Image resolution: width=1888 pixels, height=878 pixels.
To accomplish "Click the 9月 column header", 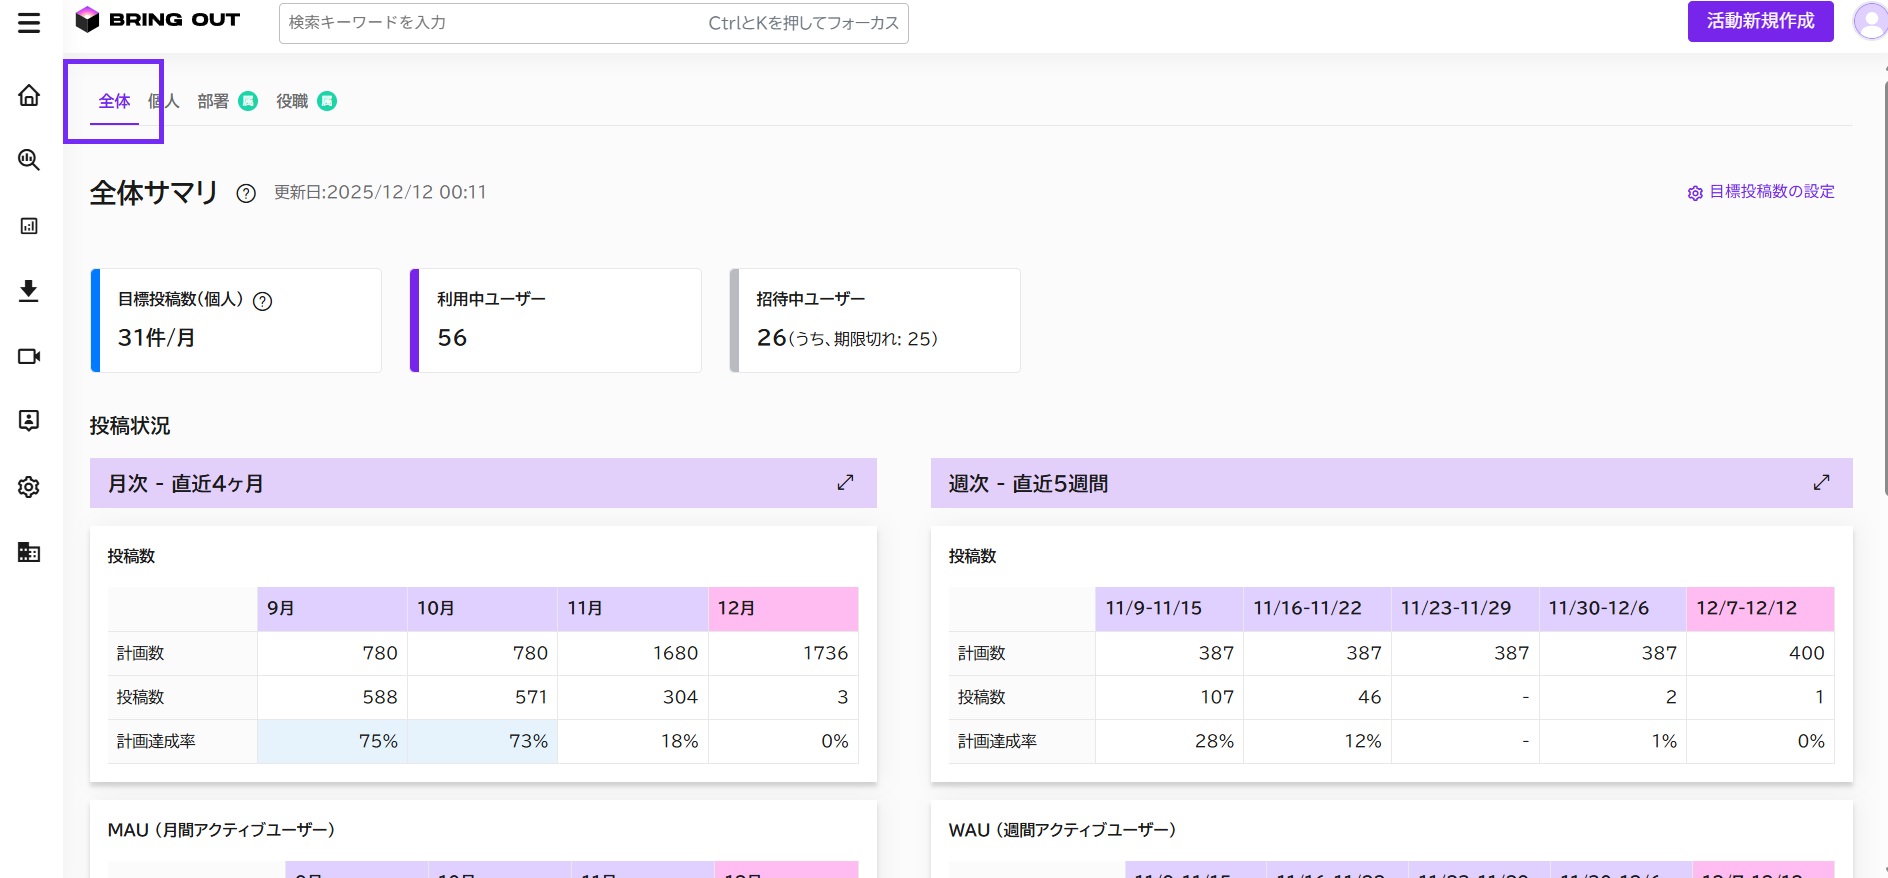I will 332,608.
